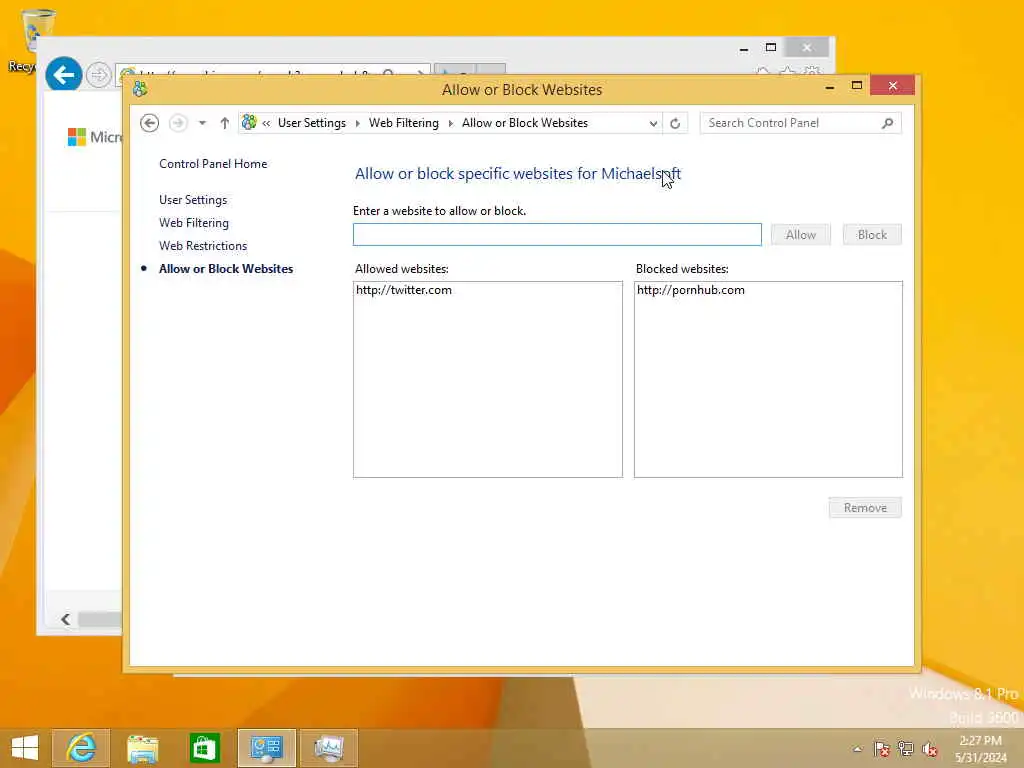
Task: Minimize the Allow or Block Websites window
Action: [x=829, y=86]
